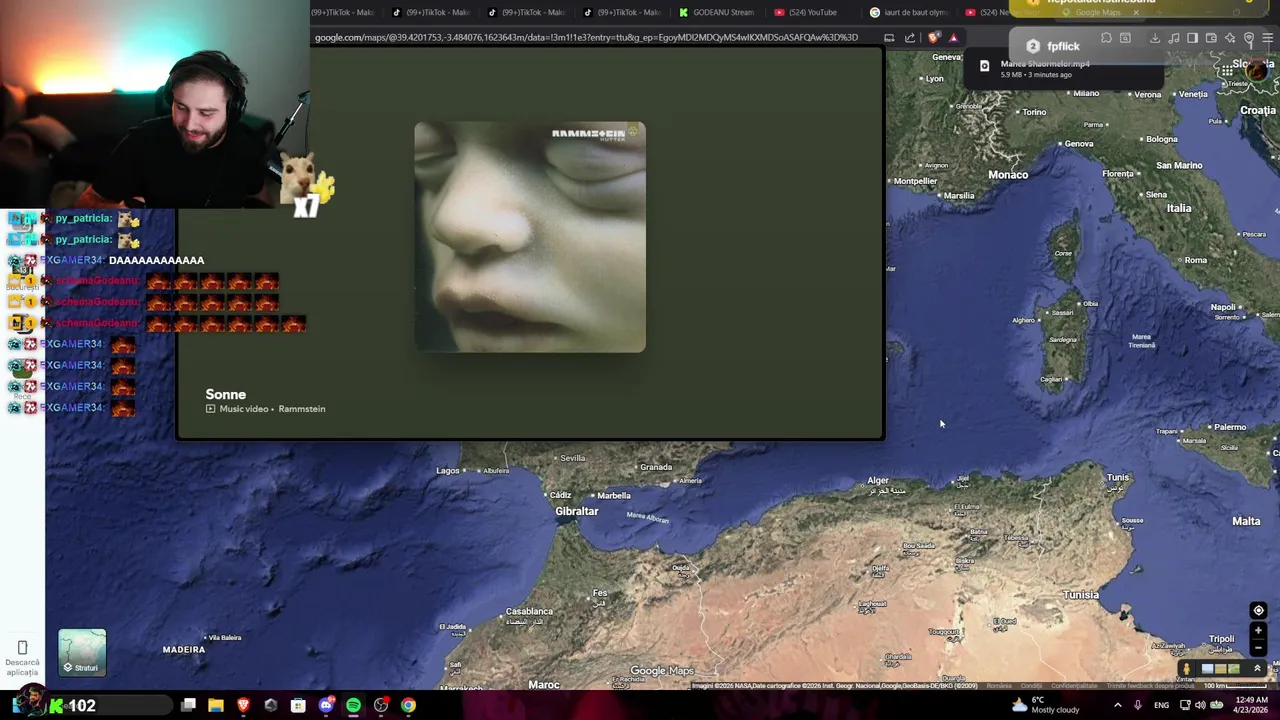Show hidden system tray icons
Screen dimensions: 1280x720
pyautogui.click(x=1118, y=705)
